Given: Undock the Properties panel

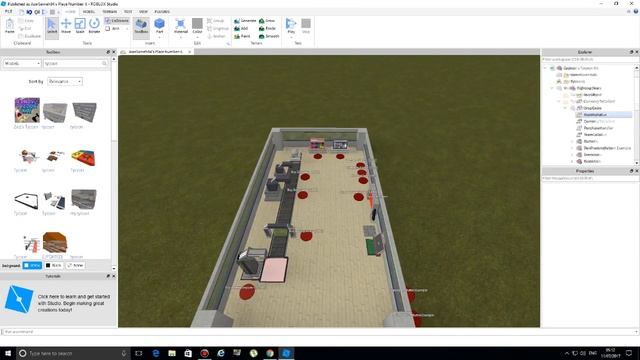Looking at the screenshot, I should 631,171.
